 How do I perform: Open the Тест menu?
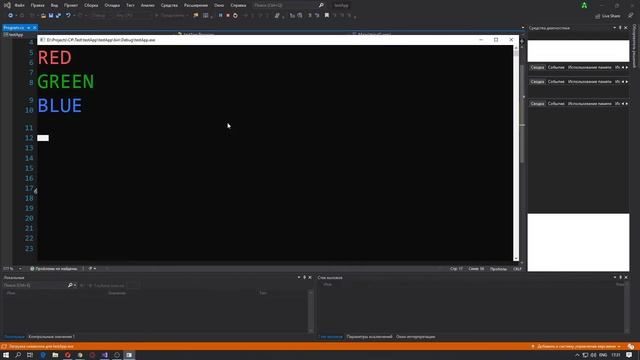click(130, 5)
